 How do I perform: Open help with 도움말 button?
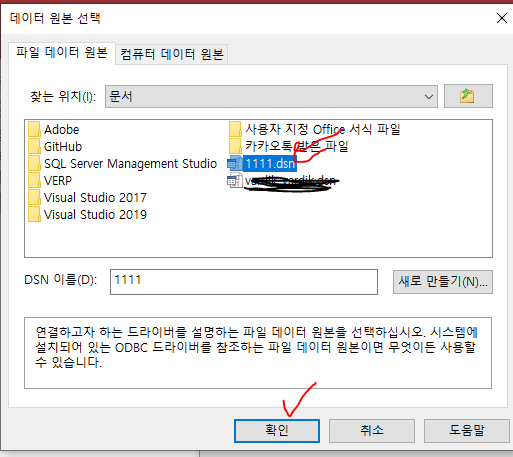pos(467,431)
